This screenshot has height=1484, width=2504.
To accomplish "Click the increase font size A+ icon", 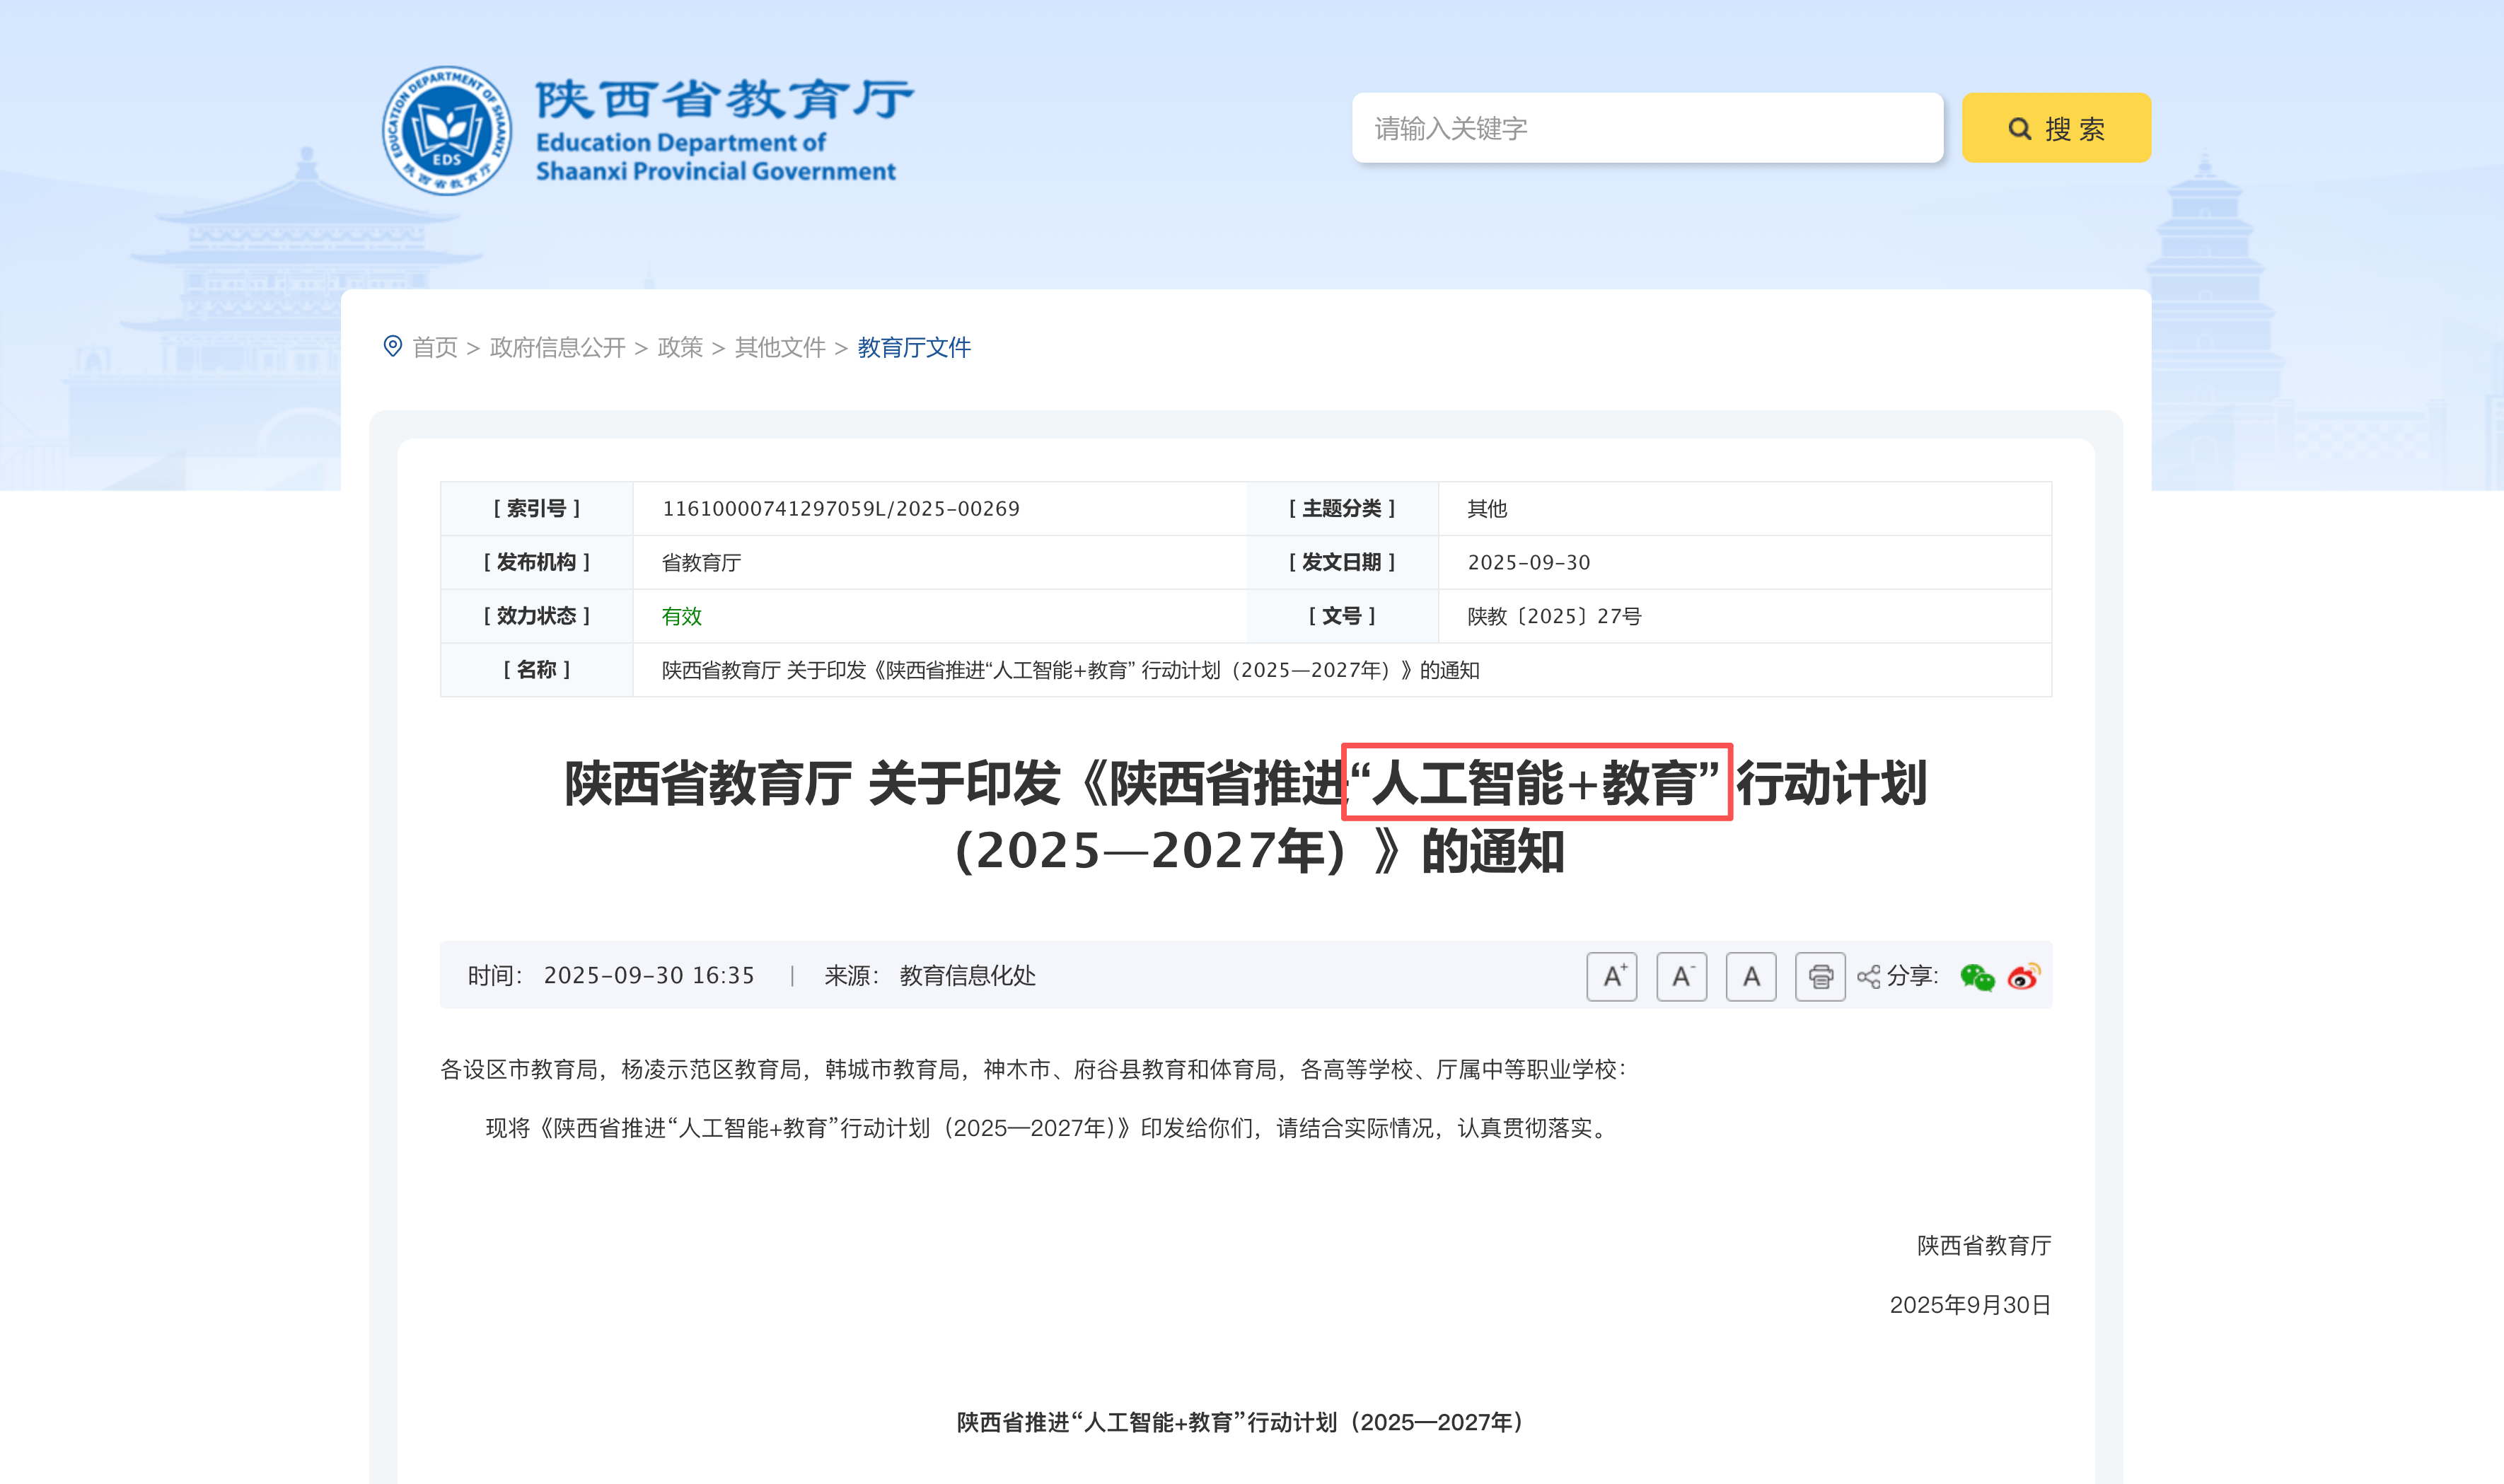I will coord(1611,976).
